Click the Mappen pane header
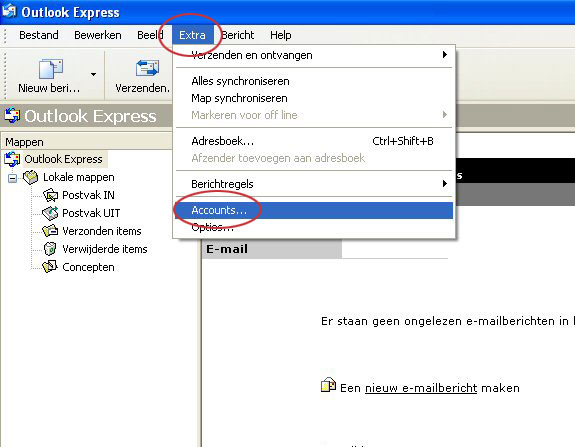Viewport: 575px width, 447px height. [x=86, y=142]
